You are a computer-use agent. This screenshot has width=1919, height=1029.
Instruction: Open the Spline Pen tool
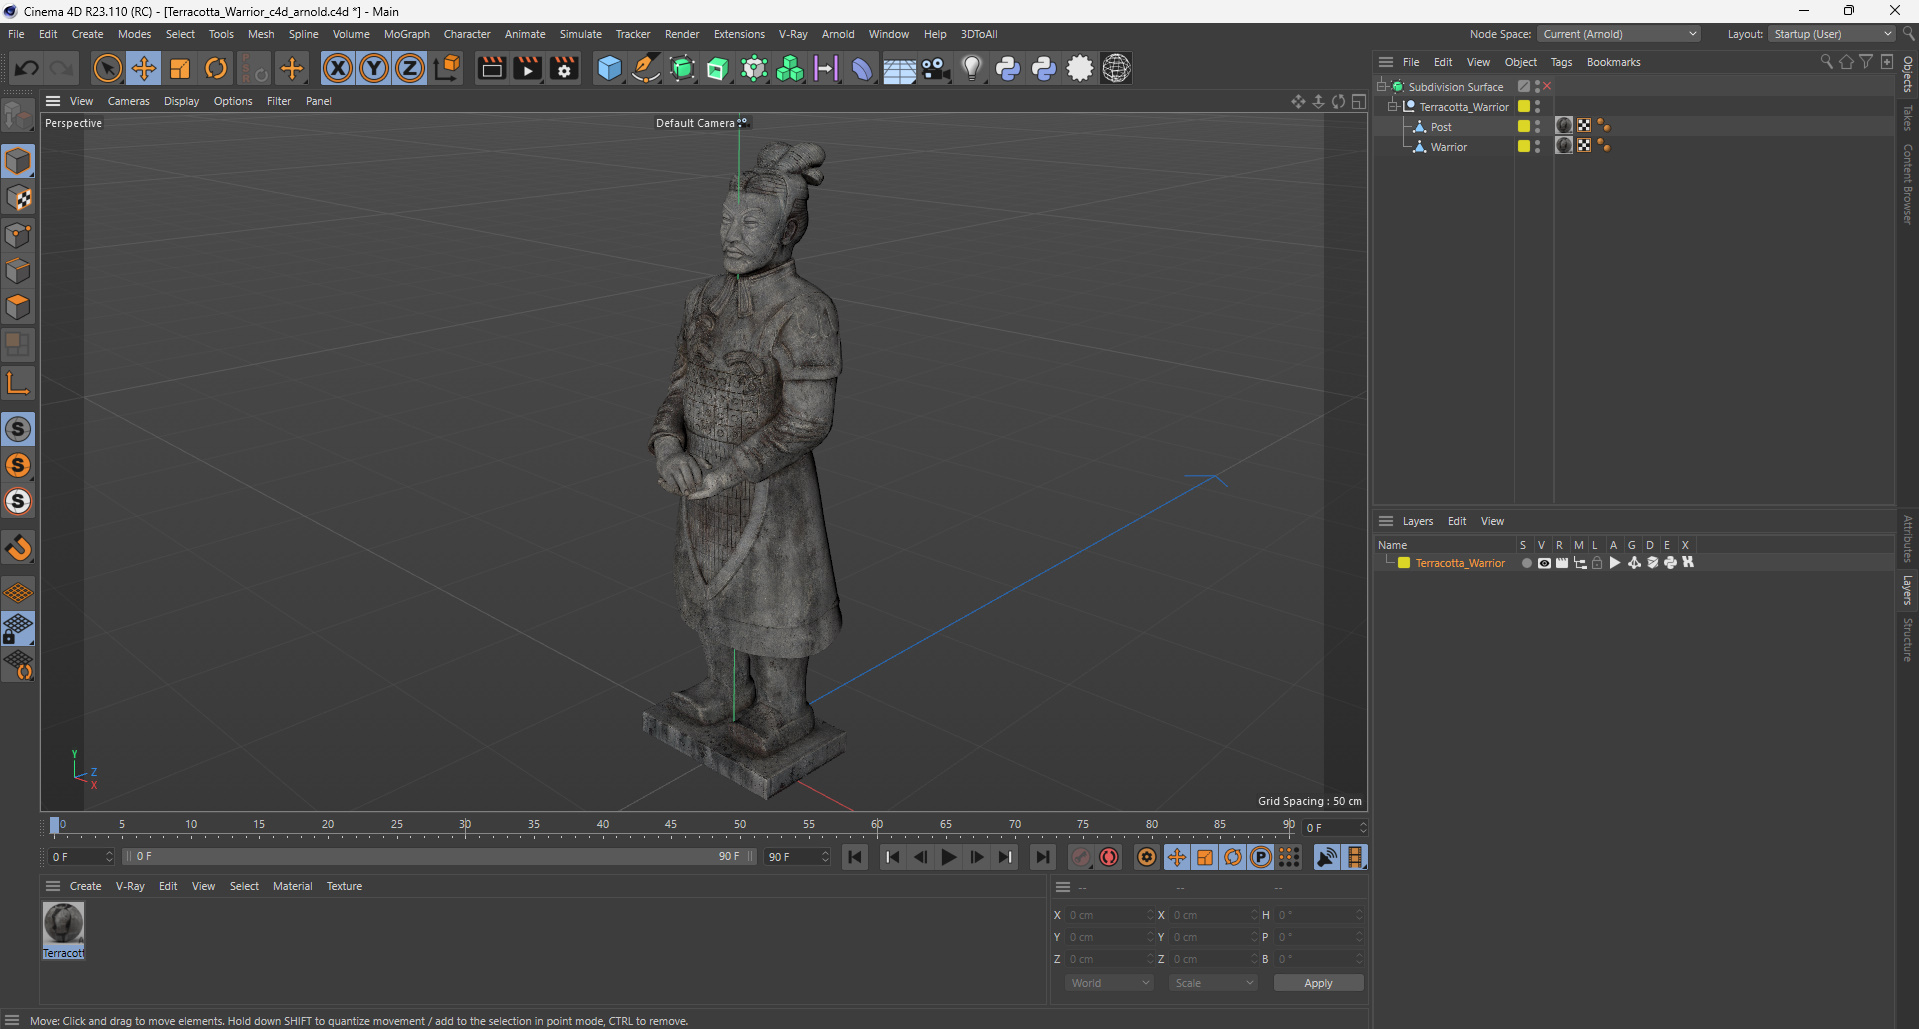(646, 68)
